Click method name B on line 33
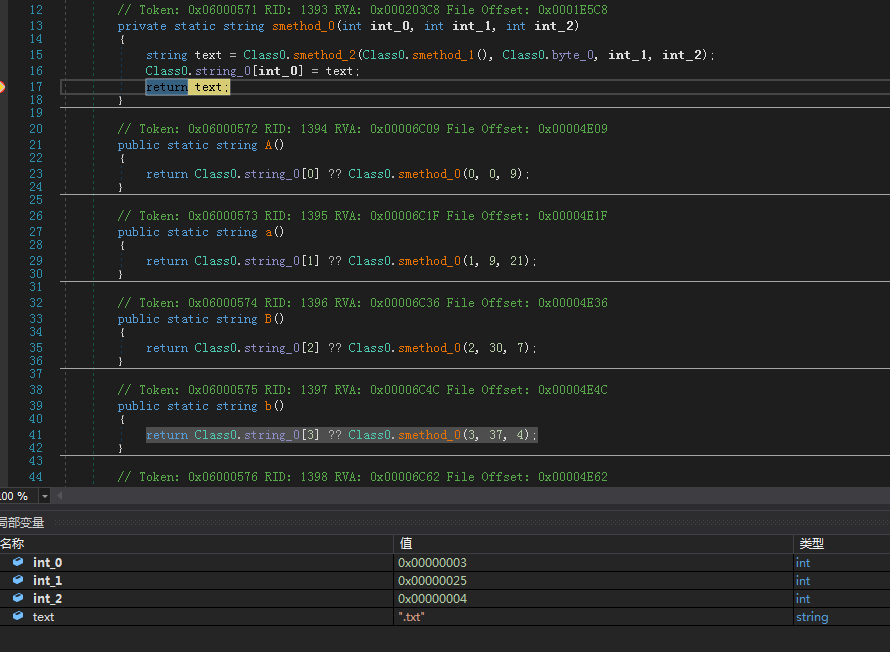890x652 pixels. tap(268, 319)
